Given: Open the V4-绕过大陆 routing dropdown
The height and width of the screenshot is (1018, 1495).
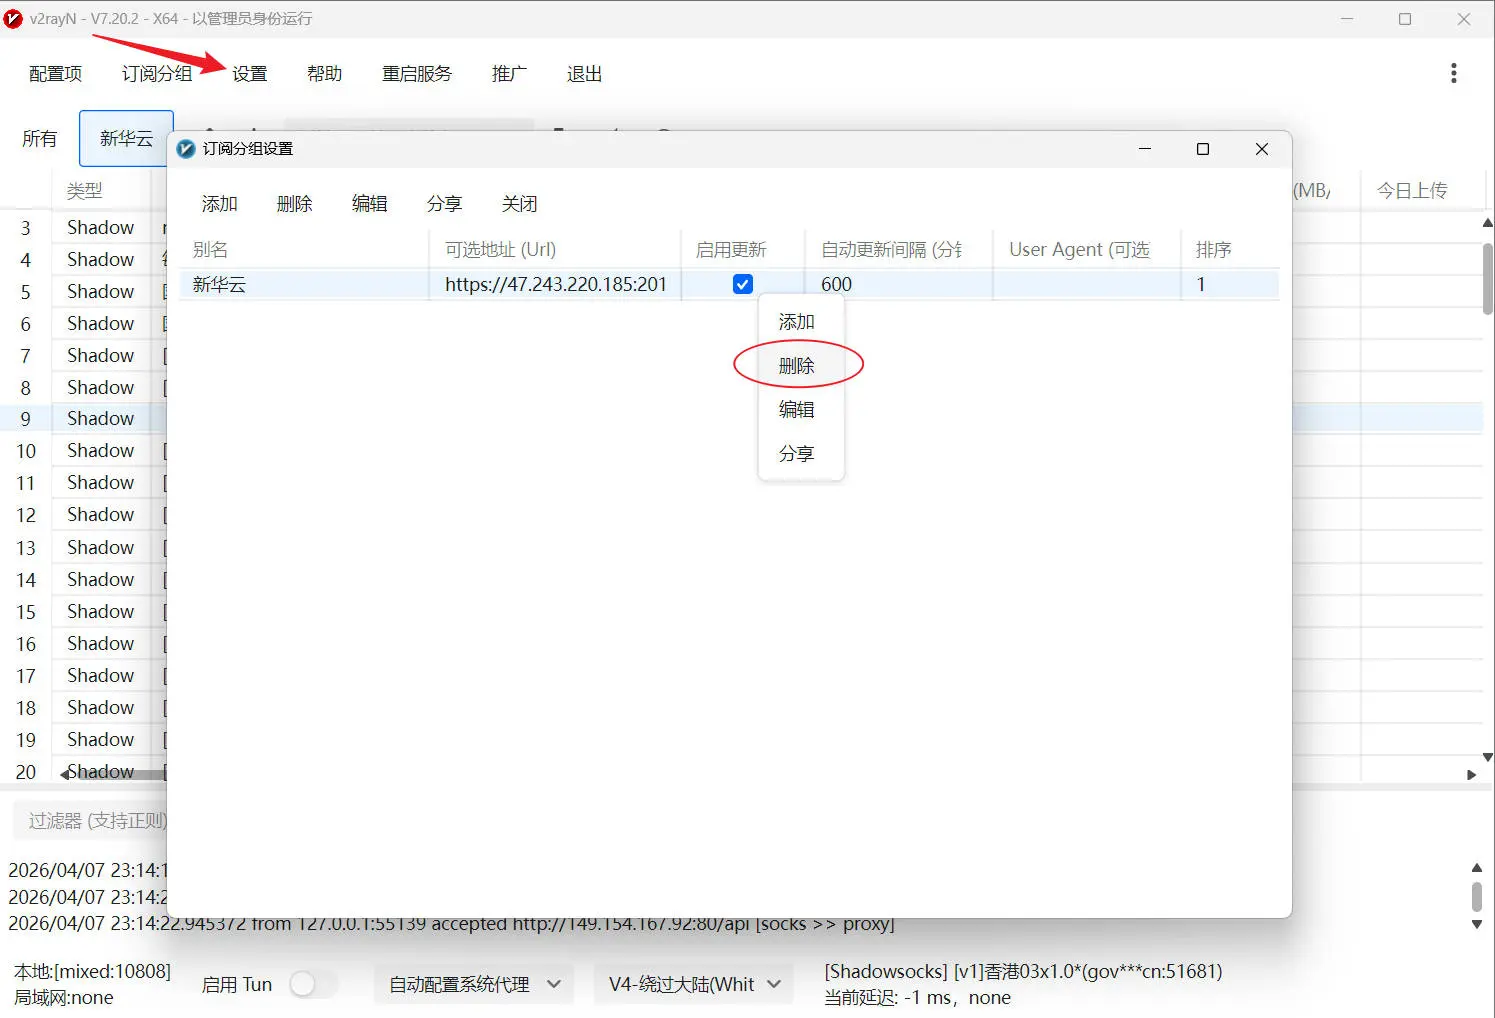Looking at the screenshot, I should [692, 983].
